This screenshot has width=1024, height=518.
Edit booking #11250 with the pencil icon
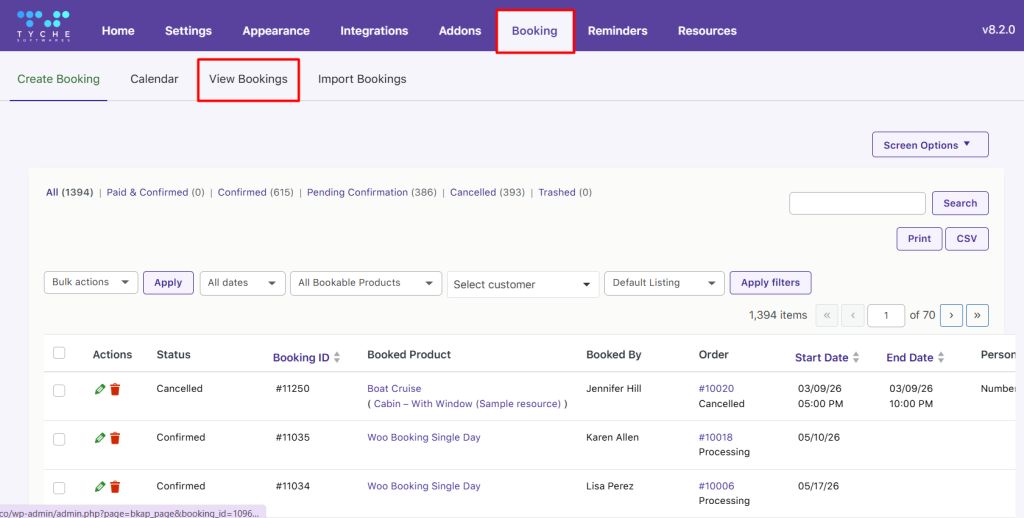tap(100, 389)
